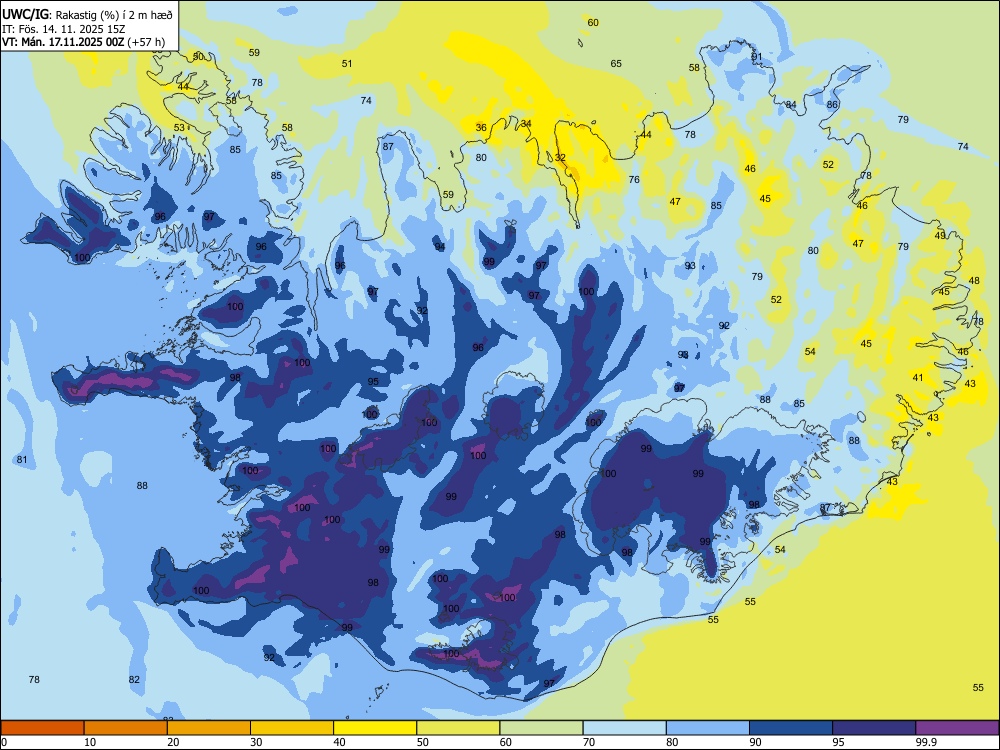Pick the 70–80 light blue legend swatch

coord(624,728)
